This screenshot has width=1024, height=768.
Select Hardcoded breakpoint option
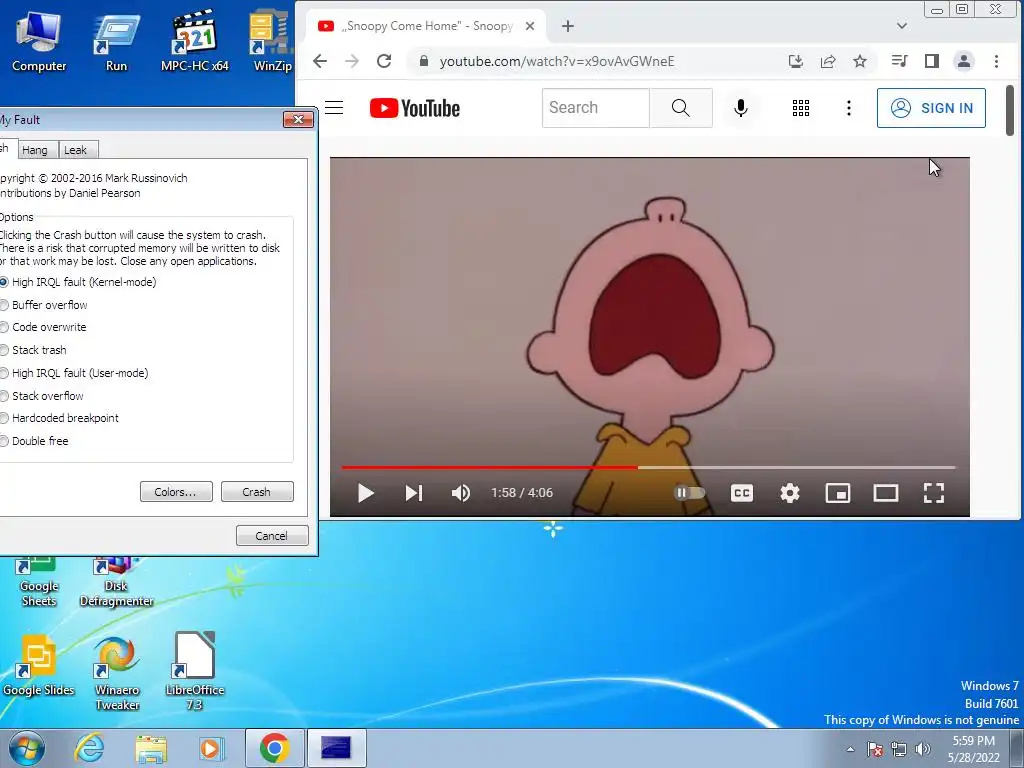click(59, 418)
